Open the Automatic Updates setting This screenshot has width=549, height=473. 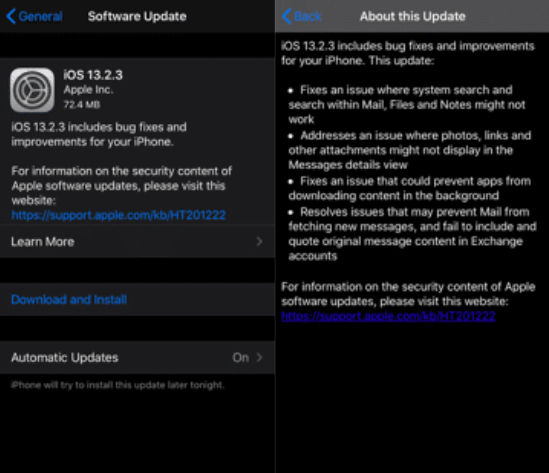(137, 357)
